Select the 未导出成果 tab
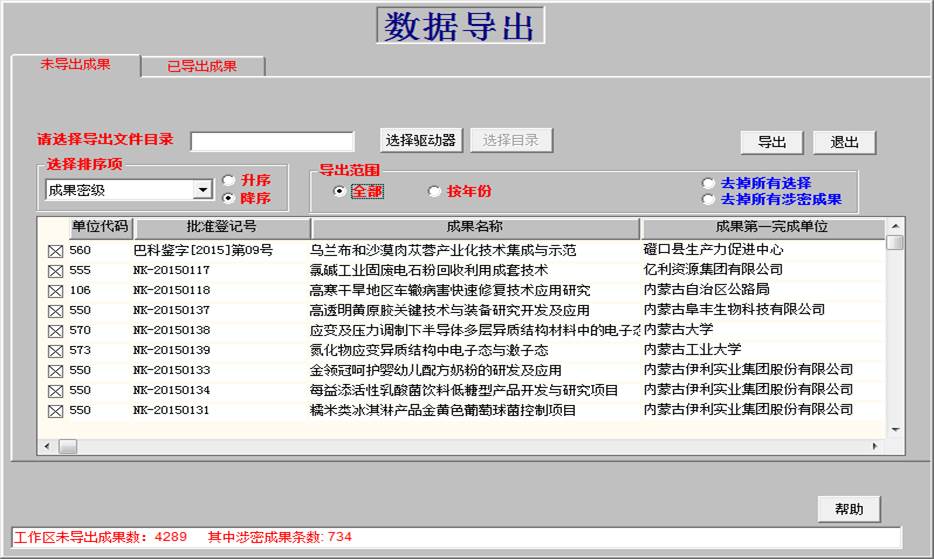 pos(76,64)
